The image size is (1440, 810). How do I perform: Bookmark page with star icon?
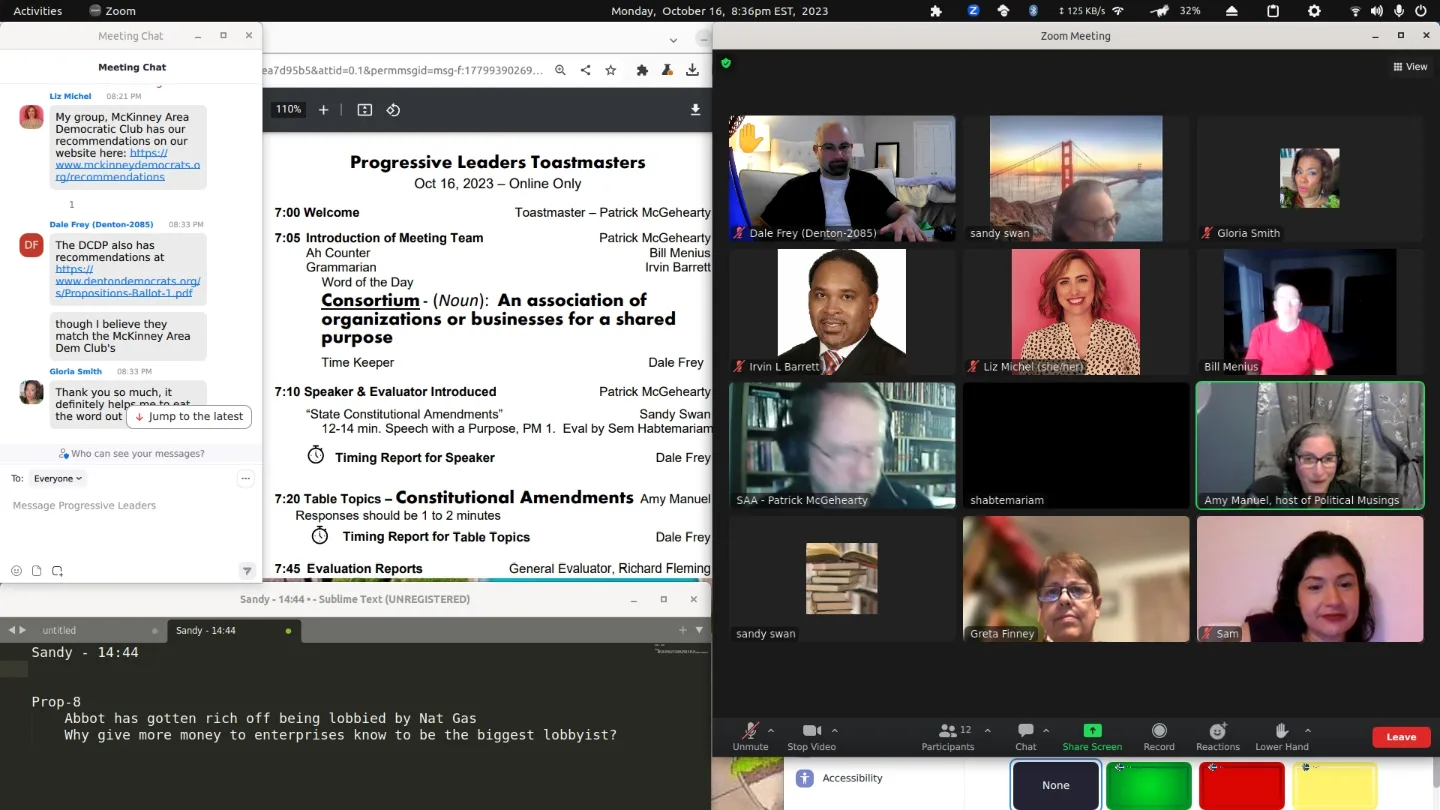[610, 70]
